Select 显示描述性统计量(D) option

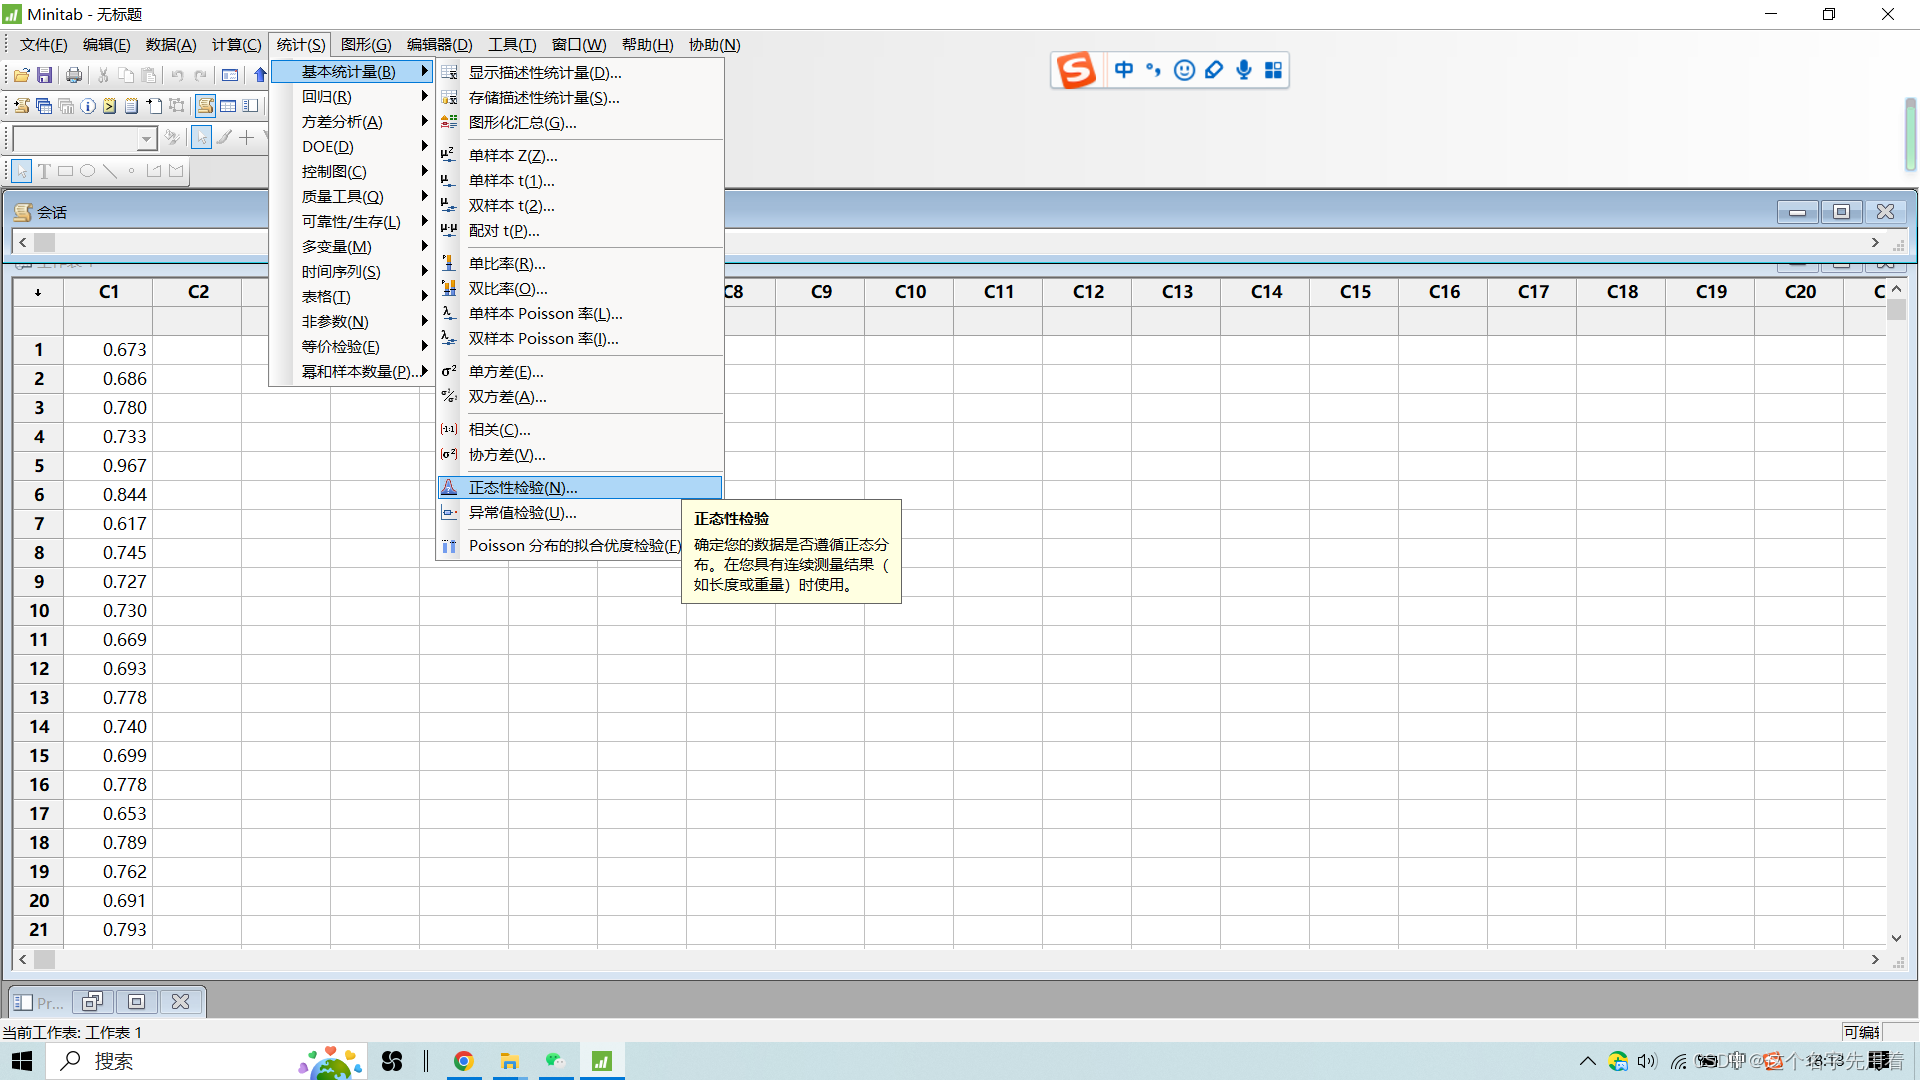tap(545, 73)
